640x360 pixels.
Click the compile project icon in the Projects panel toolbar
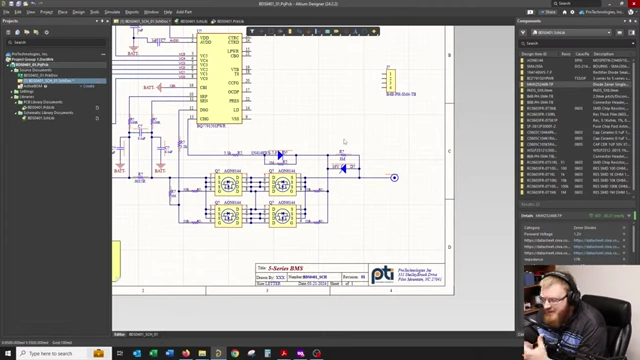click(x=18, y=32)
